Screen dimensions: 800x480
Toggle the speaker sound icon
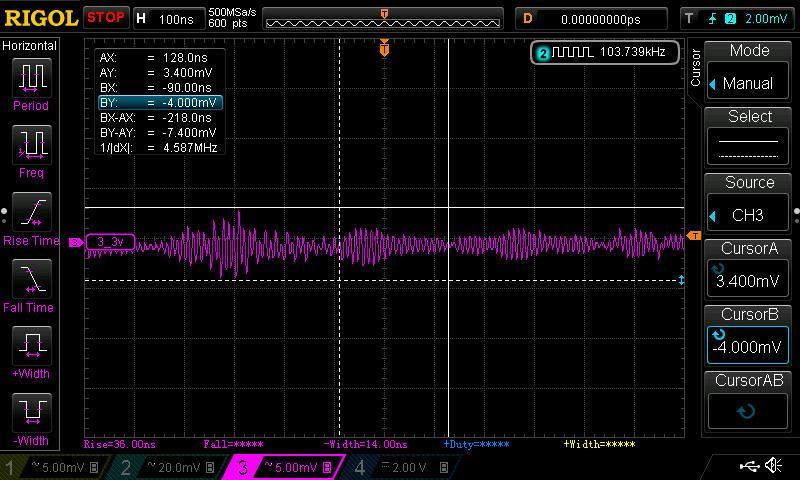click(774, 466)
